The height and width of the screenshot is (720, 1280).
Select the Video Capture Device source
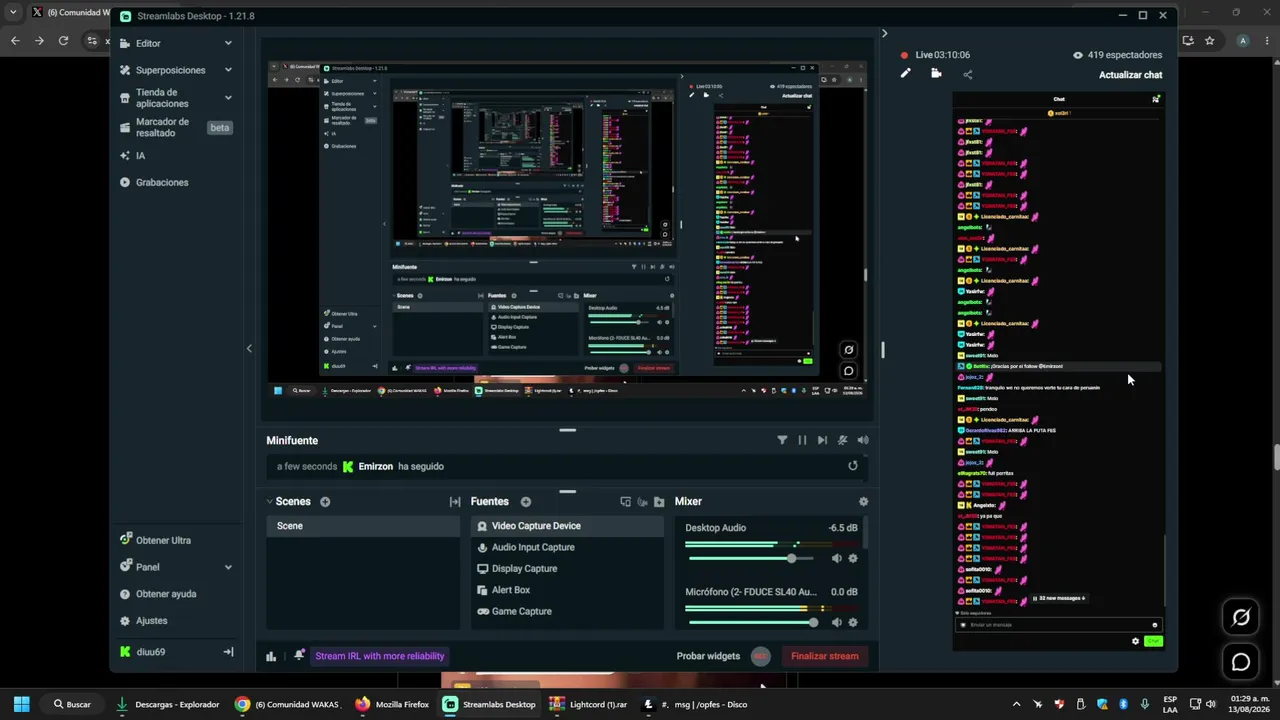(x=567, y=526)
